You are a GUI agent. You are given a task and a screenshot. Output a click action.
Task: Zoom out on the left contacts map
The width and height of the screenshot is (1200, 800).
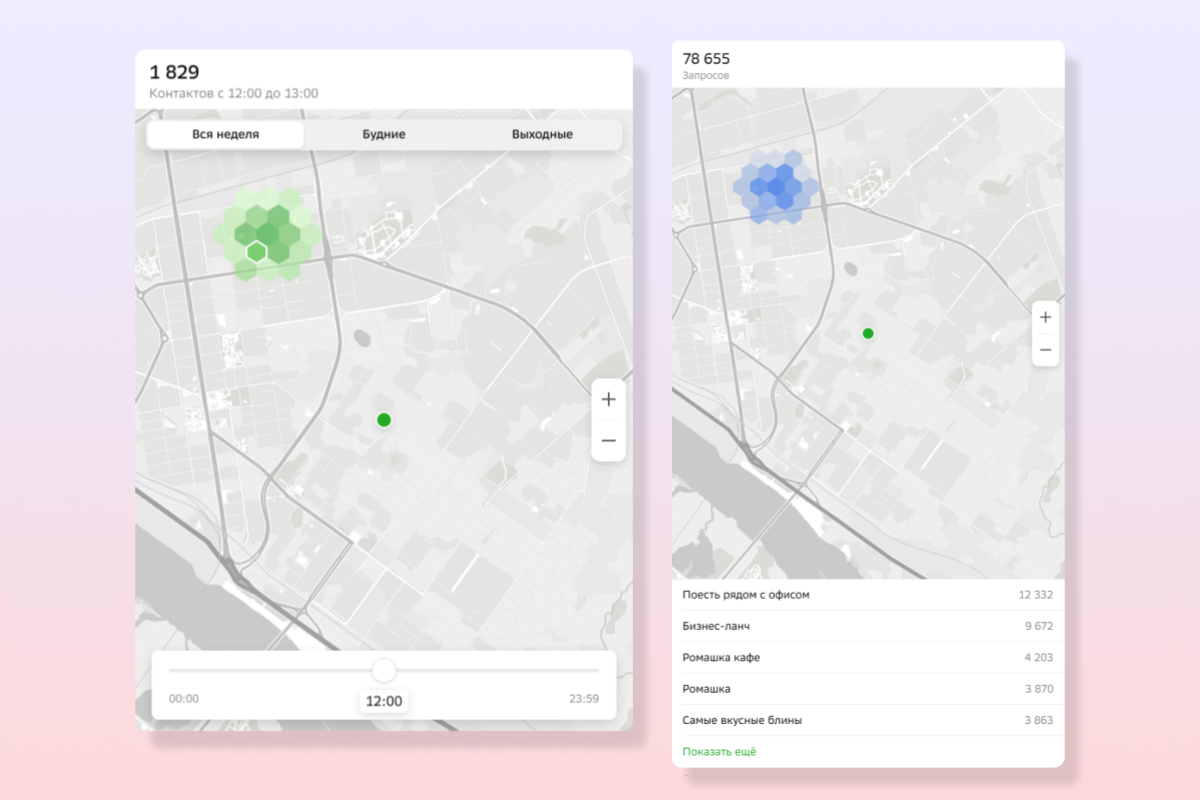608,441
